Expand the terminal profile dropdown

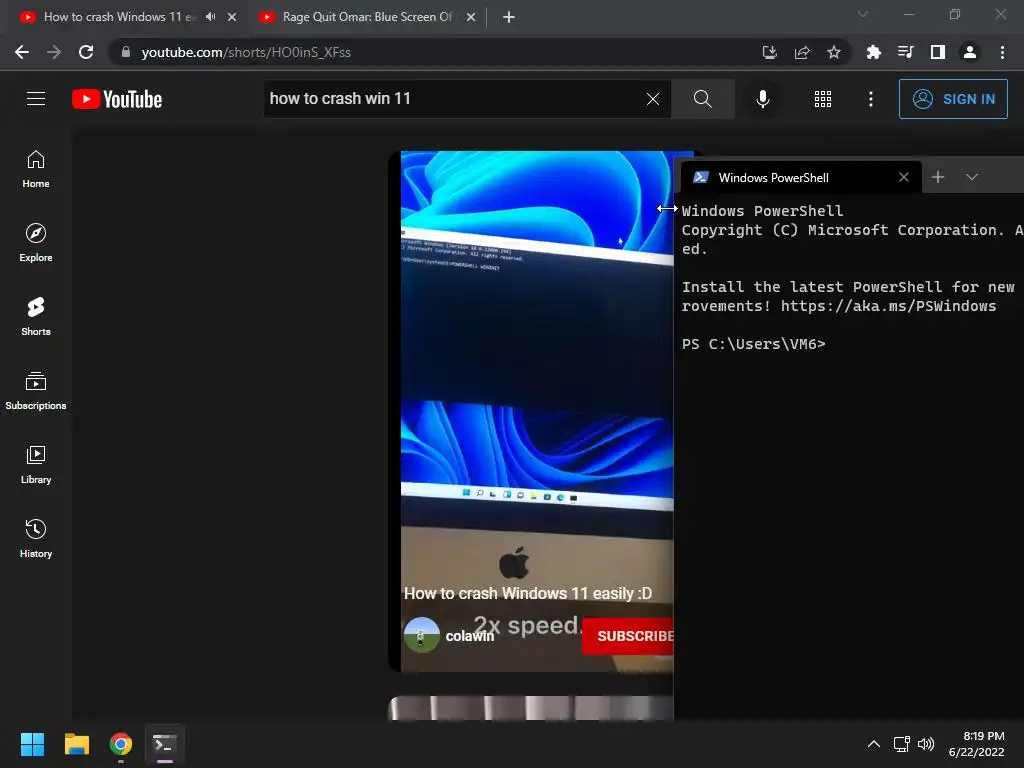972,177
